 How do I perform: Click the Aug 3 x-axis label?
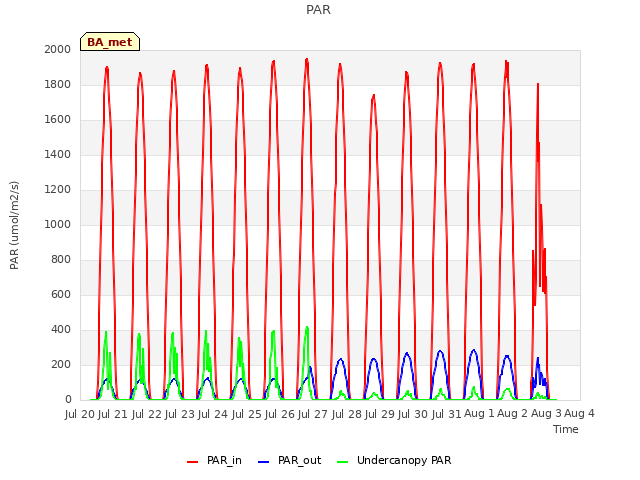point(546,414)
